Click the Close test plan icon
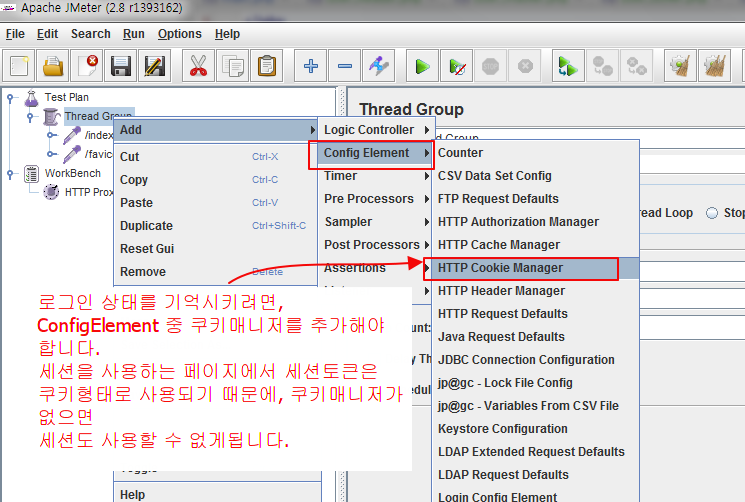The image size is (745, 502). (87, 66)
